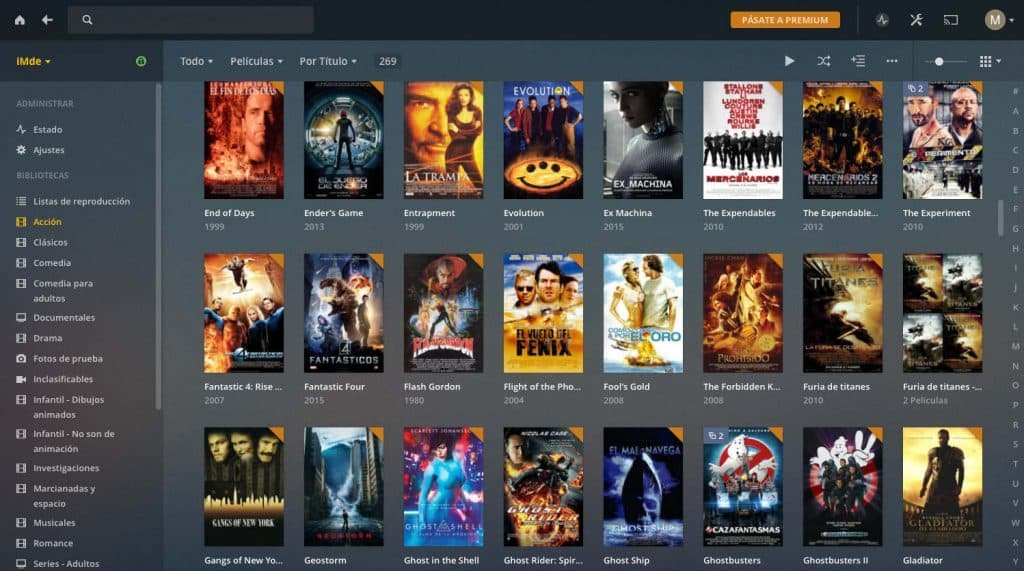Open Documentales library in sidebar
This screenshot has height=571, width=1024.
[64, 318]
